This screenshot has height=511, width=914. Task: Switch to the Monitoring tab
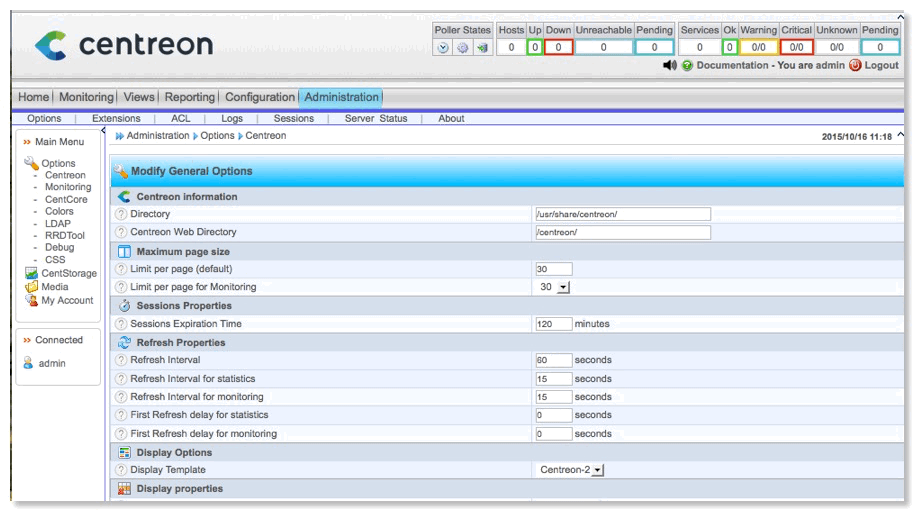coord(86,97)
